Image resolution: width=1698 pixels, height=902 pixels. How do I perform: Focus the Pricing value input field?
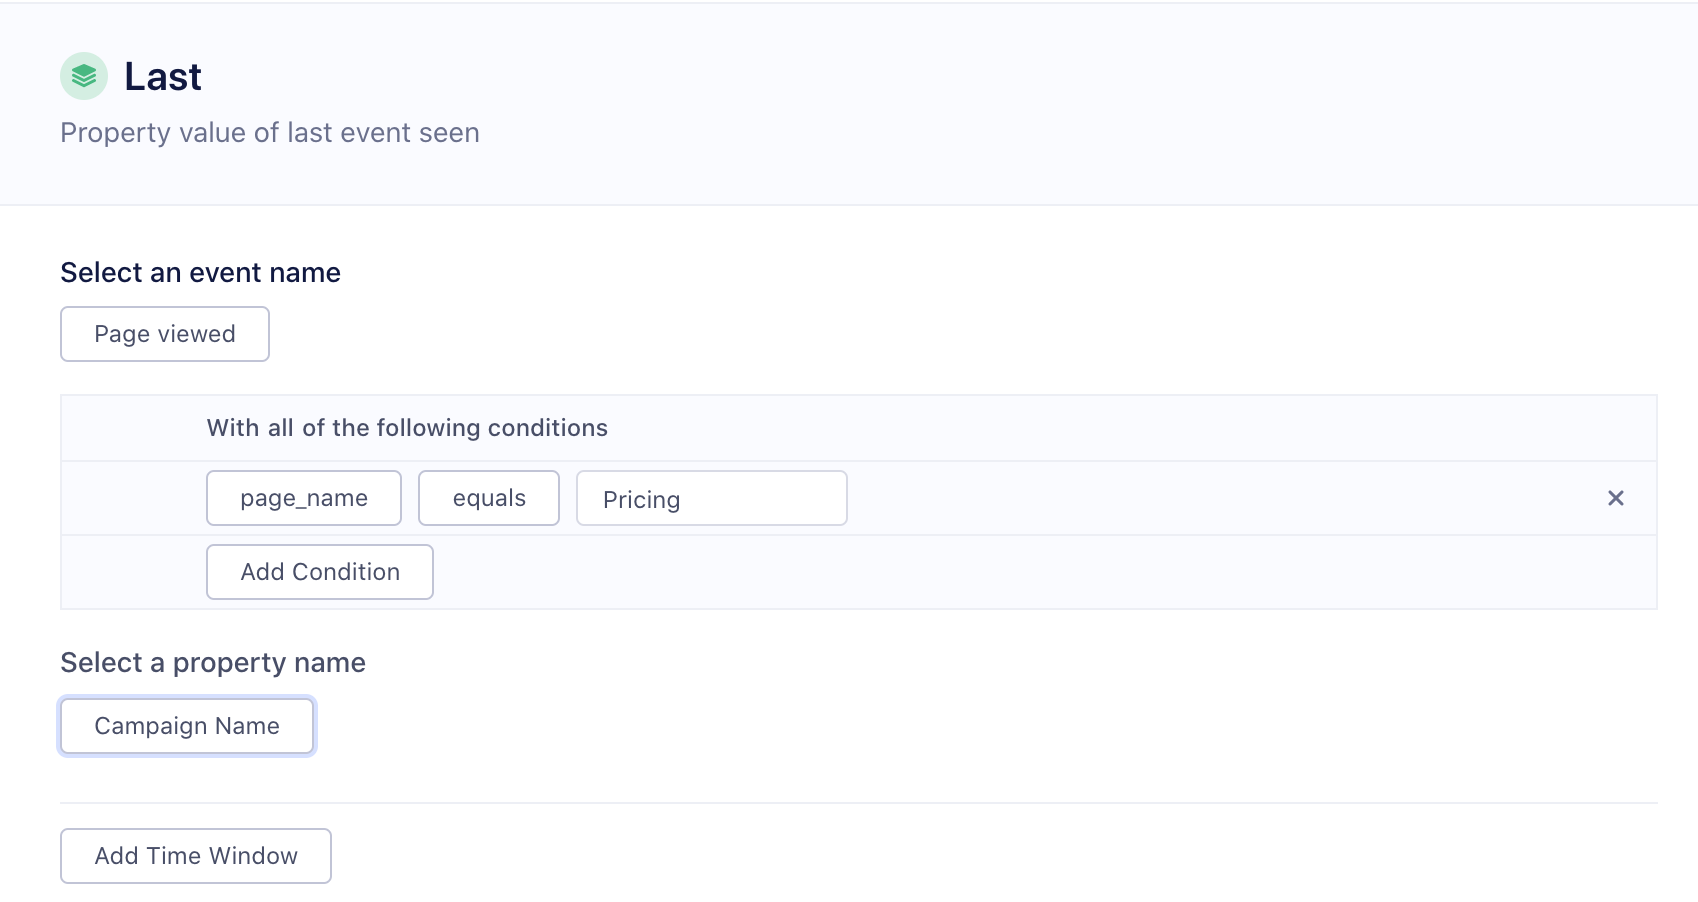[x=711, y=498]
